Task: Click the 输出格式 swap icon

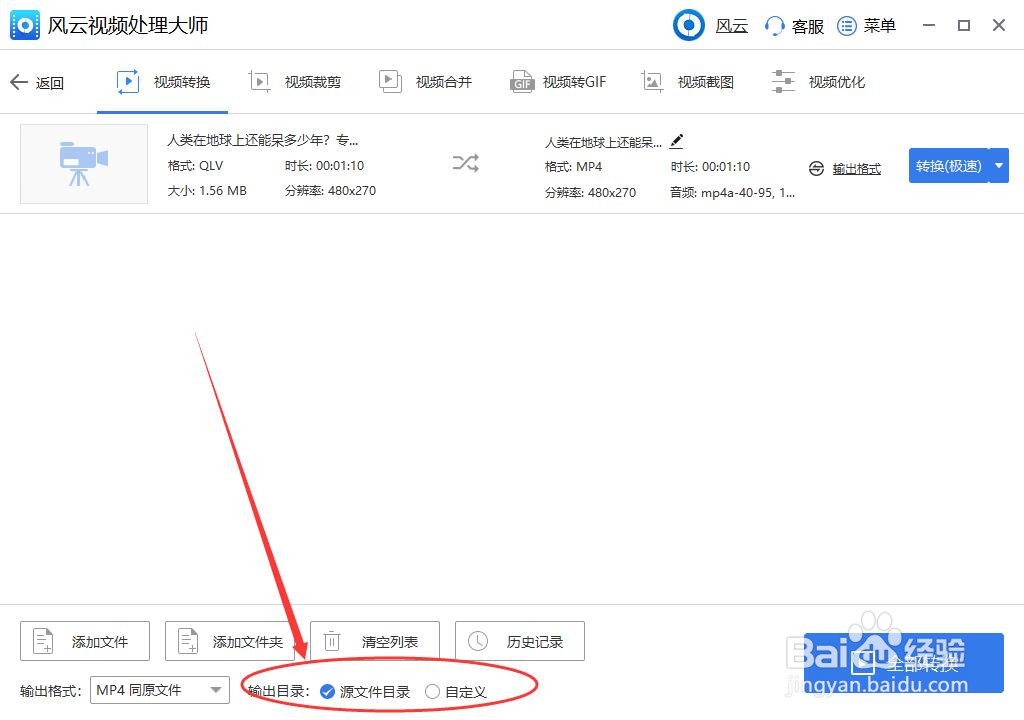Action: [x=816, y=169]
